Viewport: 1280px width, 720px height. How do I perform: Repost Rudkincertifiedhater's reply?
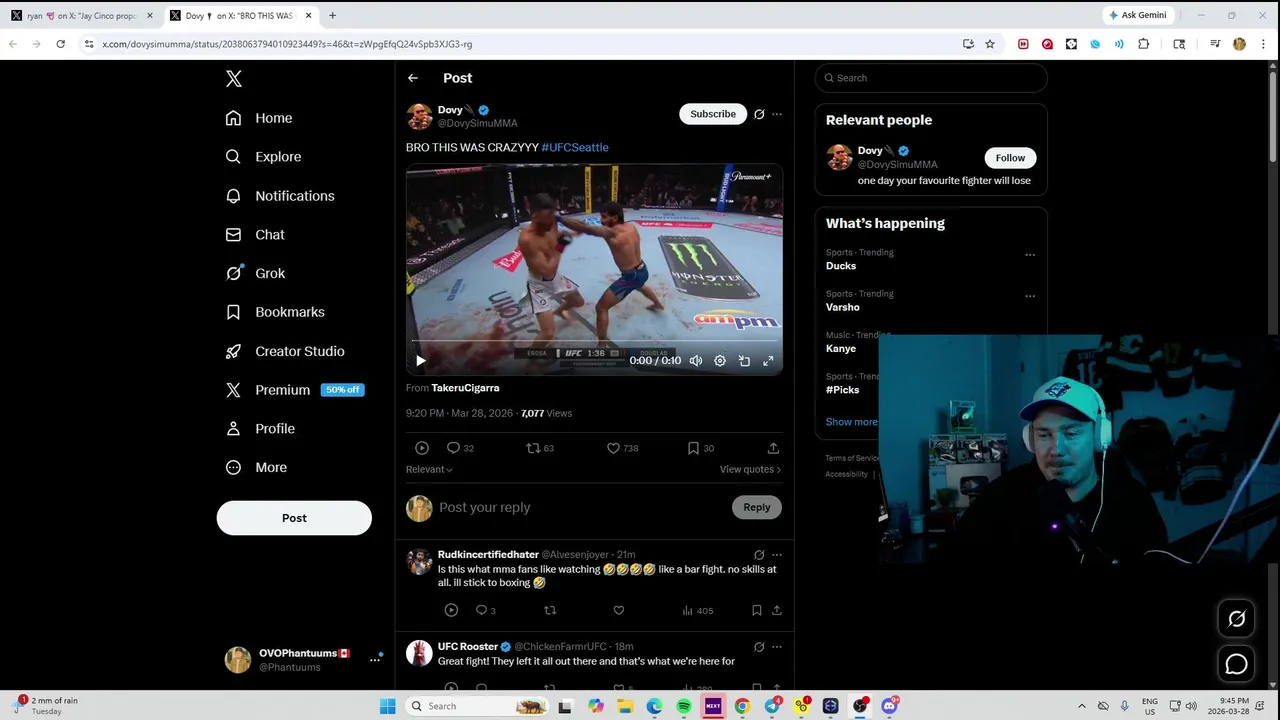[550, 610]
